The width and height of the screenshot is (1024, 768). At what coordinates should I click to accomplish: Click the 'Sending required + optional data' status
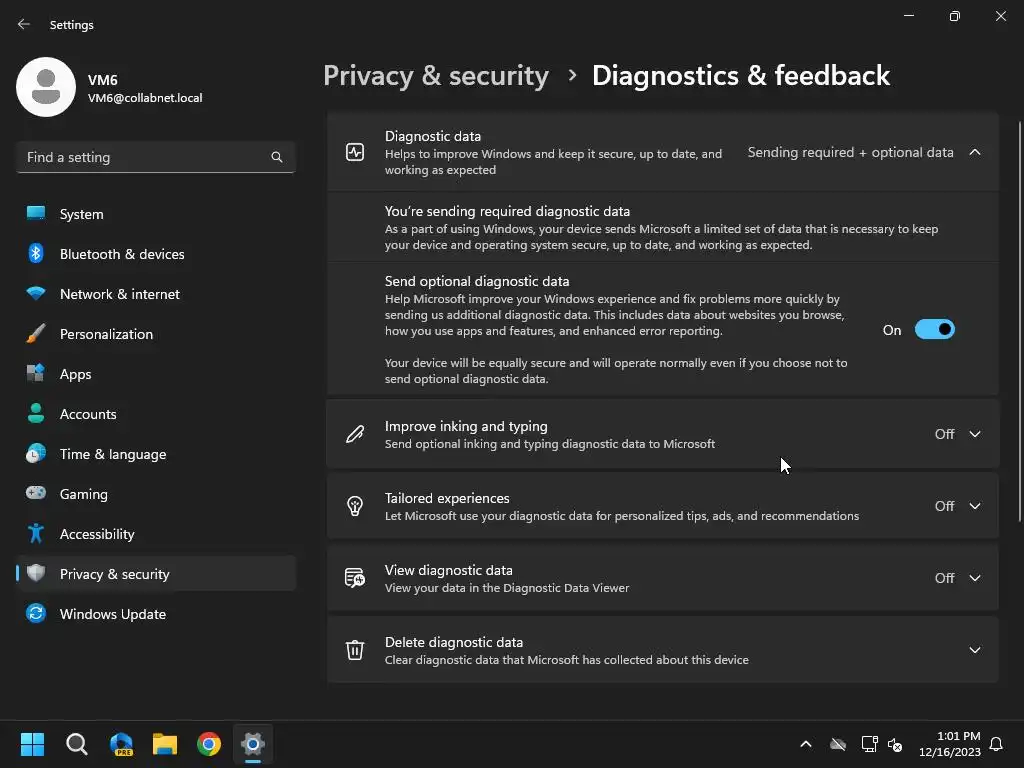pos(850,152)
